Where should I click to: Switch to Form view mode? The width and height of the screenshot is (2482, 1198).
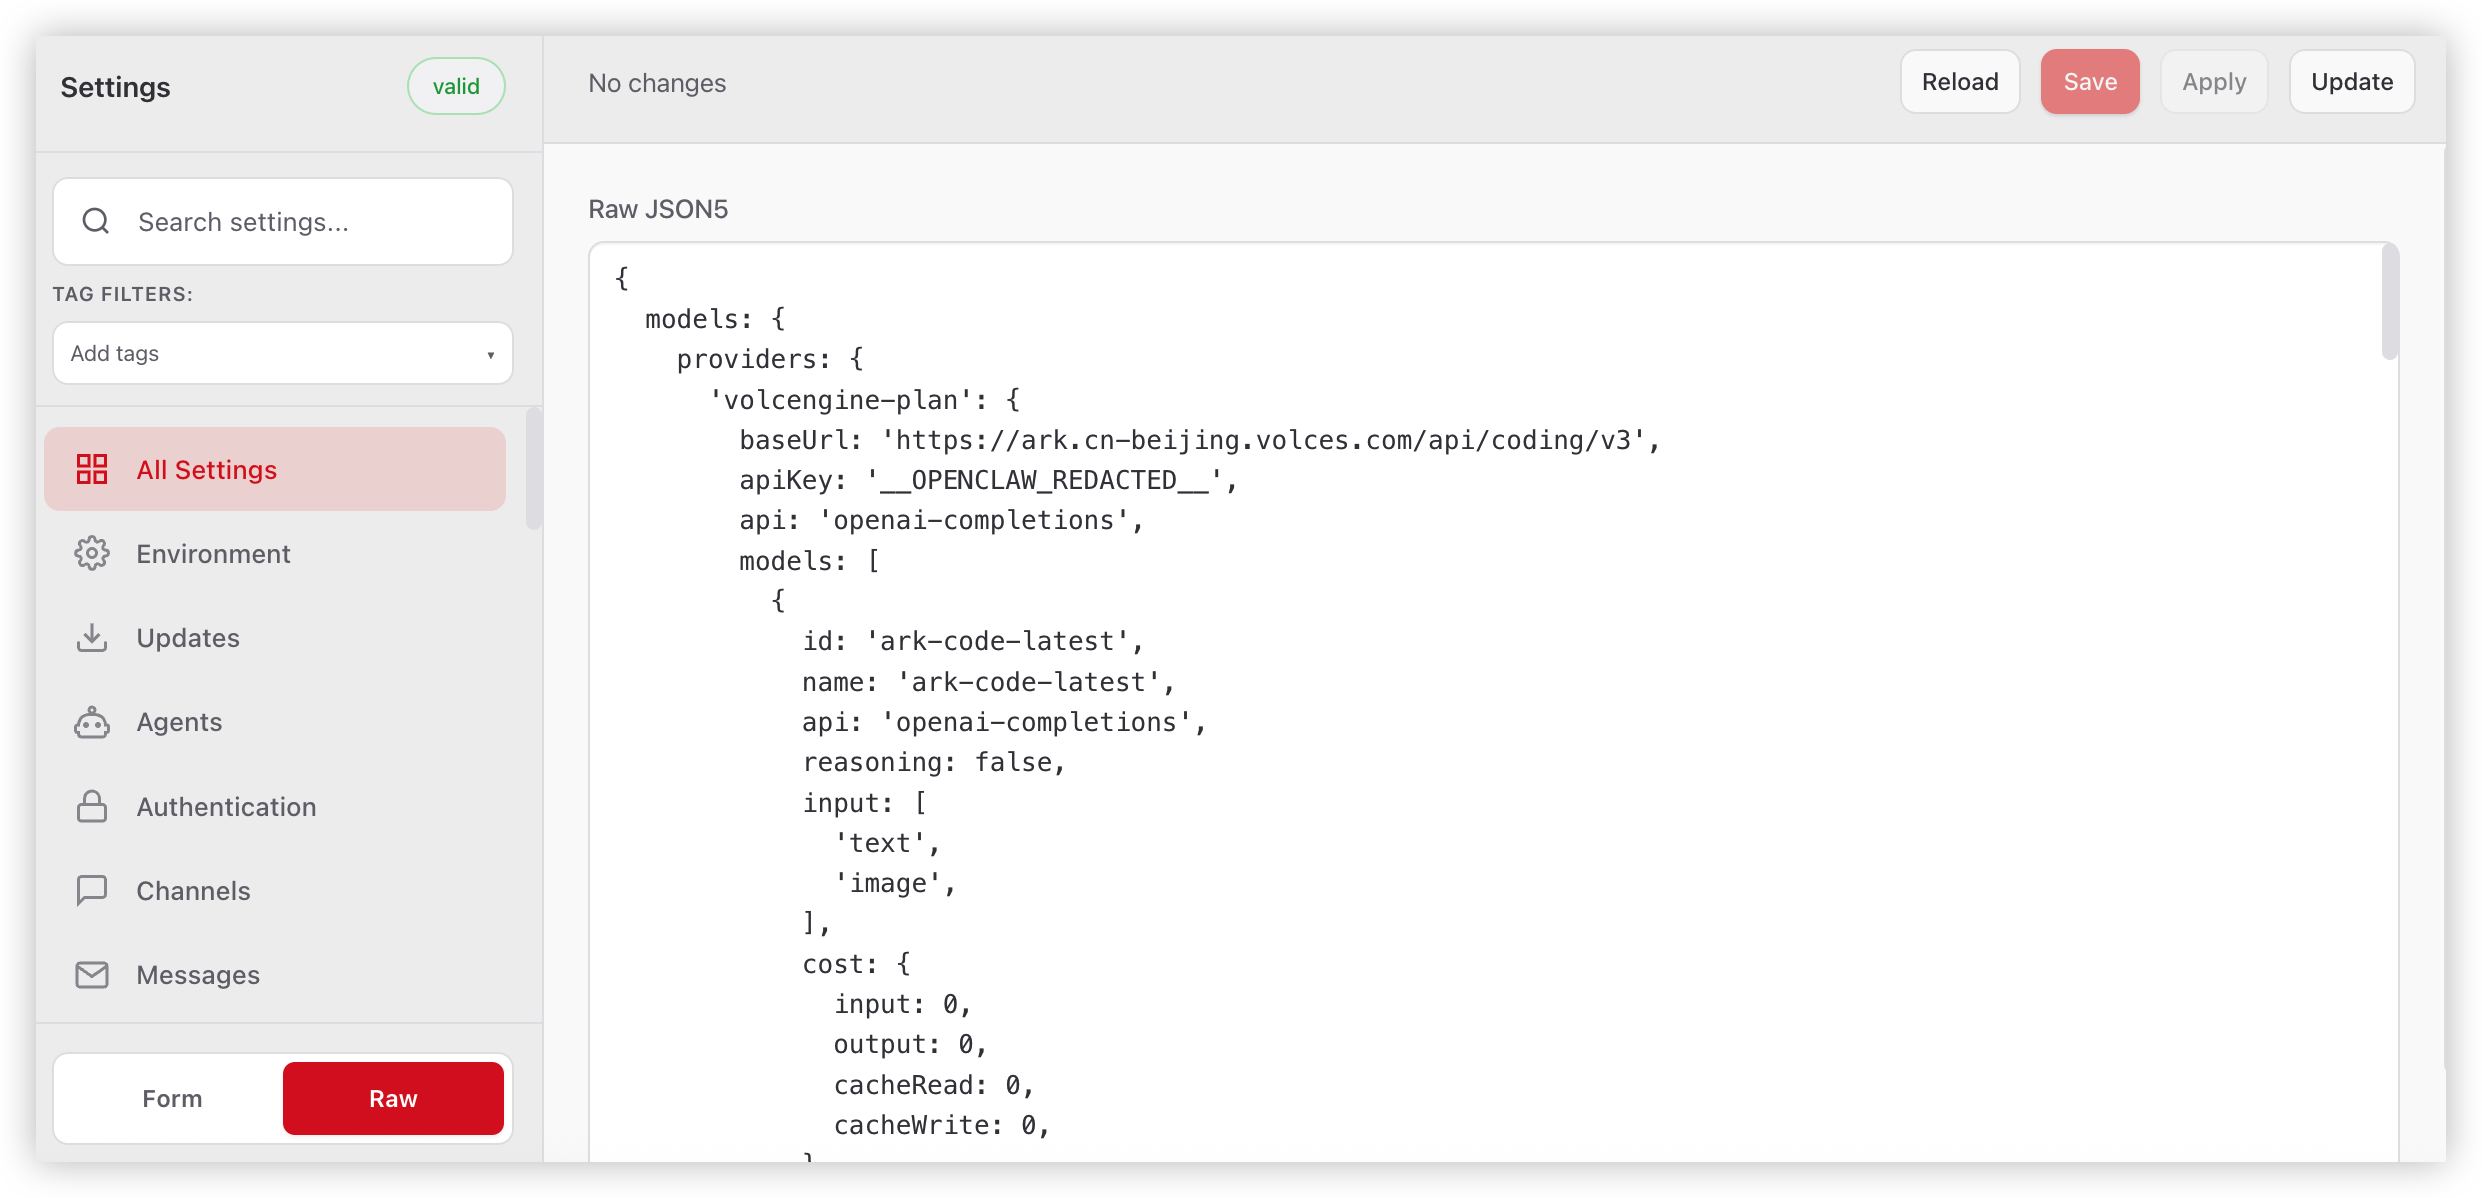tap(172, 1098)
